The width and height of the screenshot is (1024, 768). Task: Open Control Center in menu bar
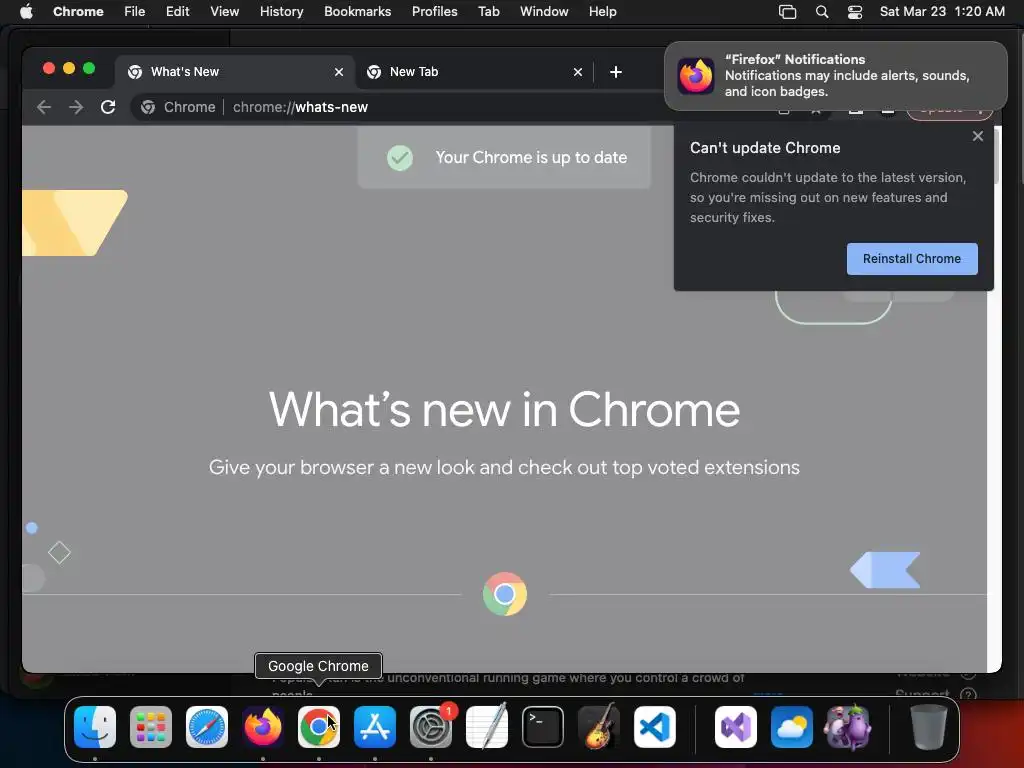(x=855, y=12)
